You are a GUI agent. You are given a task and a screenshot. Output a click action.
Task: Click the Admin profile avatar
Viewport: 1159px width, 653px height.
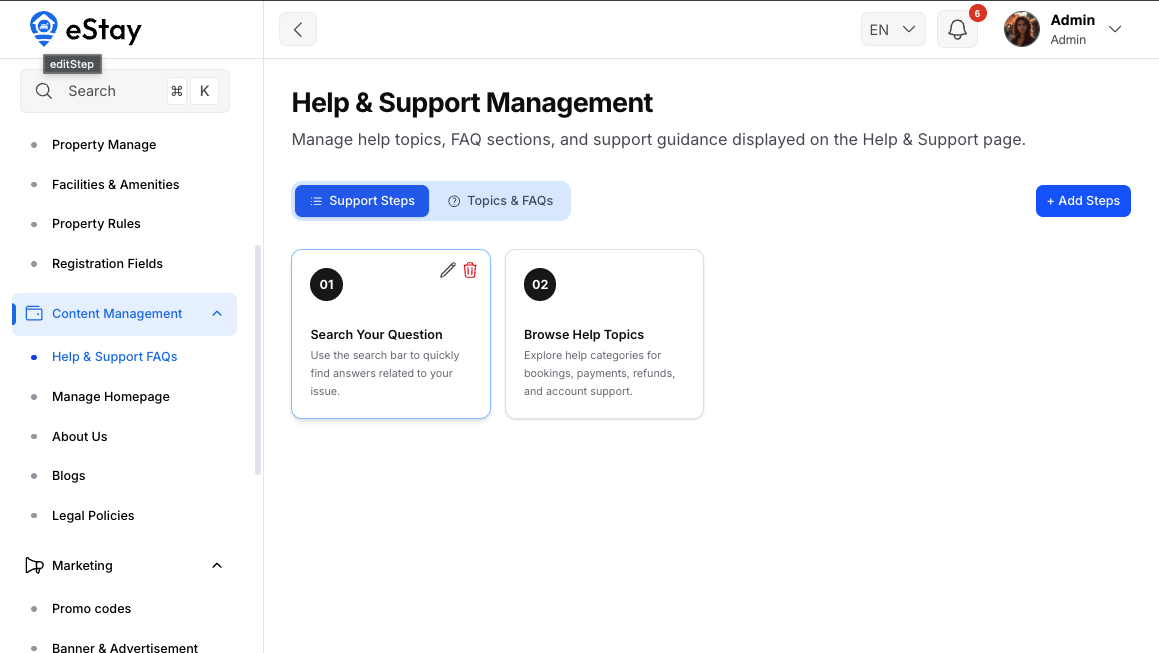(x=1022, y=30)
